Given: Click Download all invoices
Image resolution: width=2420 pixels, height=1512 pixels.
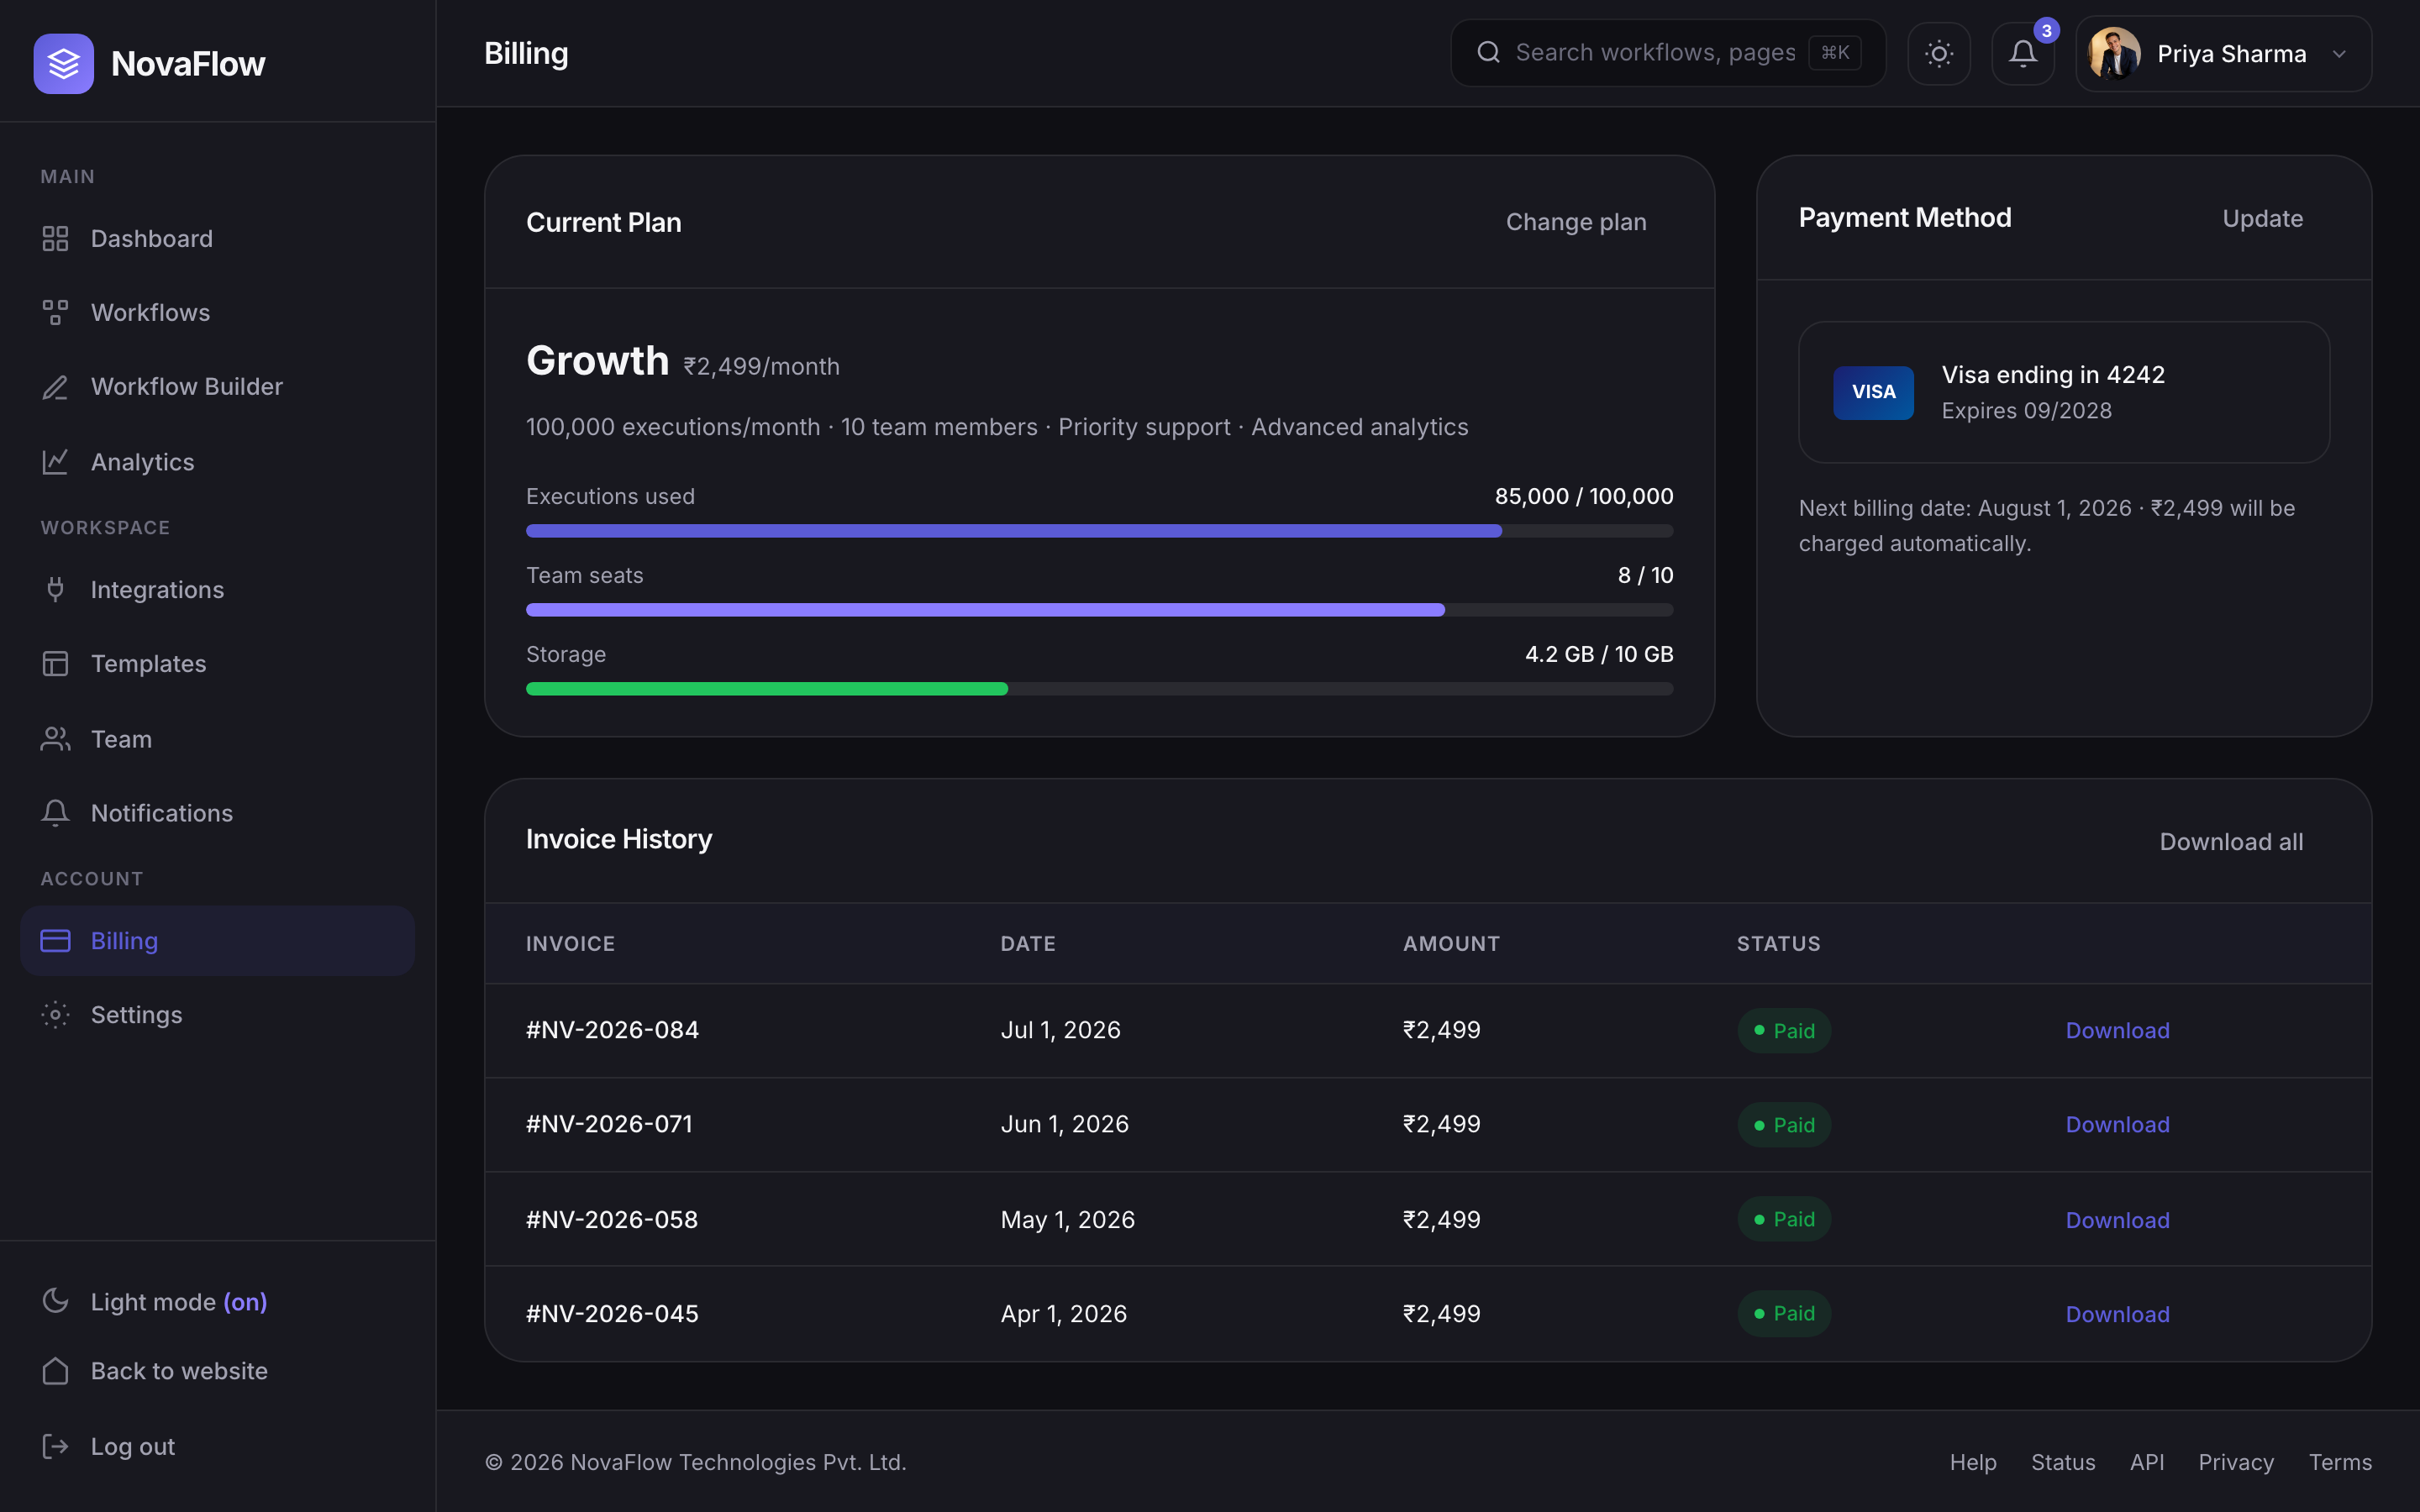Looking at the screenshot, I should (x=2231, y=842).
